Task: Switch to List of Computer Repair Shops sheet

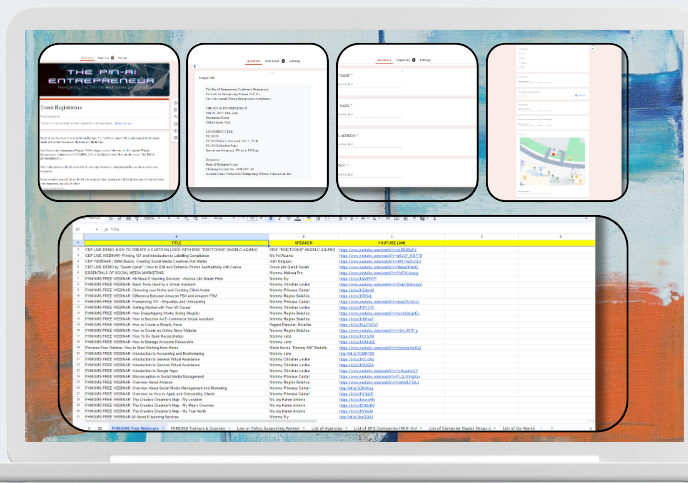Action: [x=459, y=428]
